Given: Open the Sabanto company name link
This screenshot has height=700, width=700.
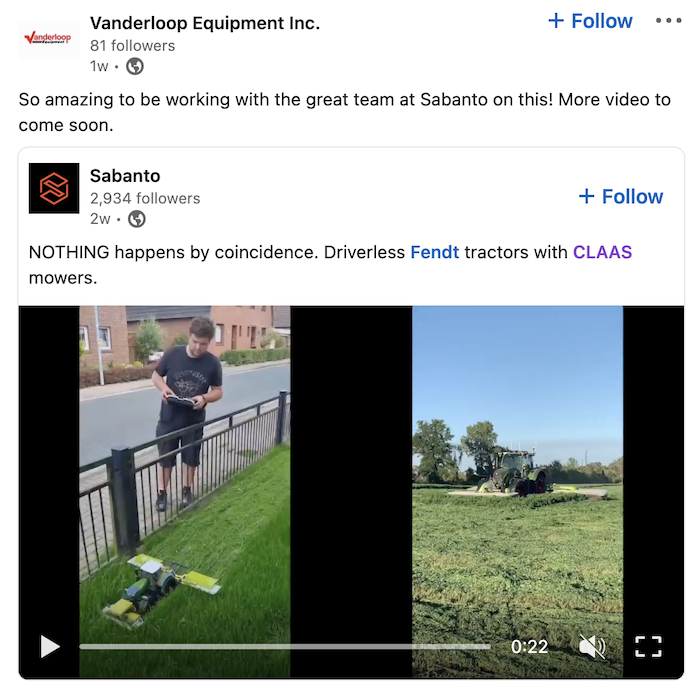Looking at the screenshot, I should (x=125, y=176).
